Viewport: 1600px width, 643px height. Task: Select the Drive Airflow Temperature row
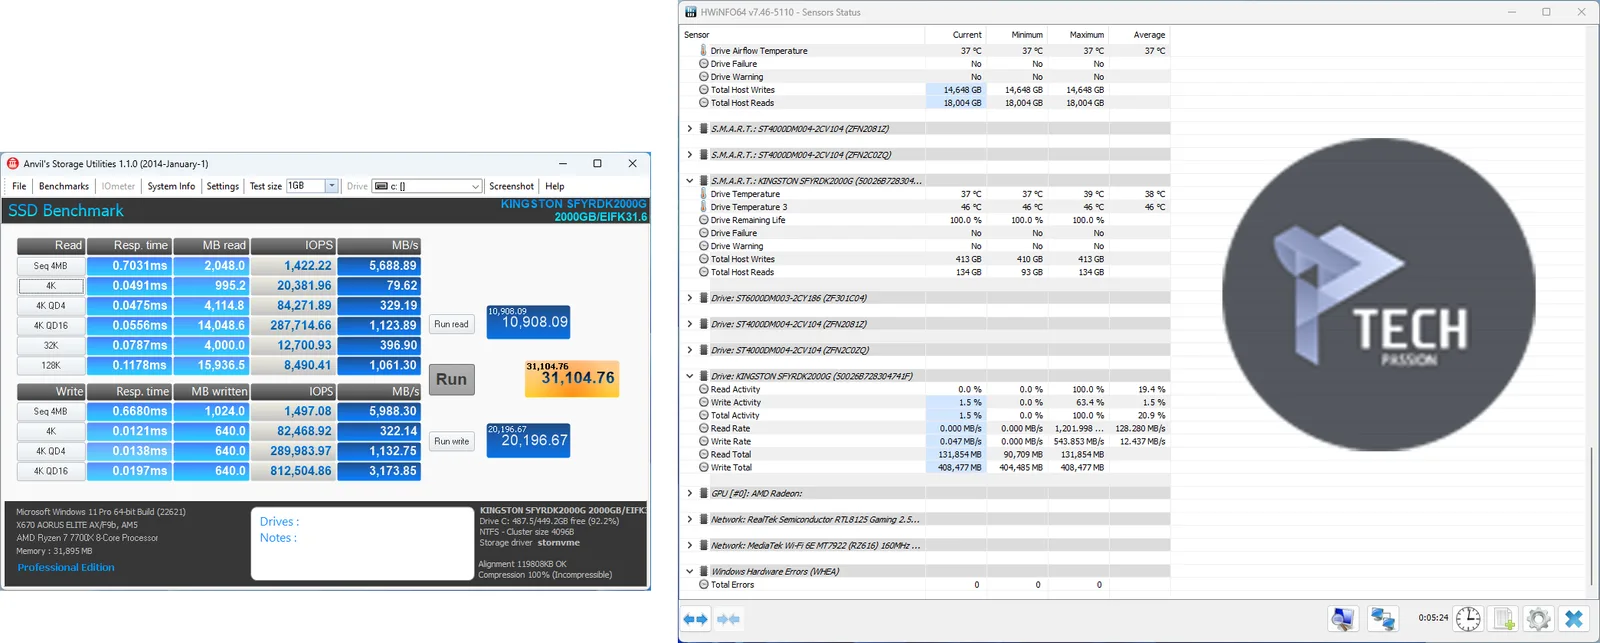point(925,51)
